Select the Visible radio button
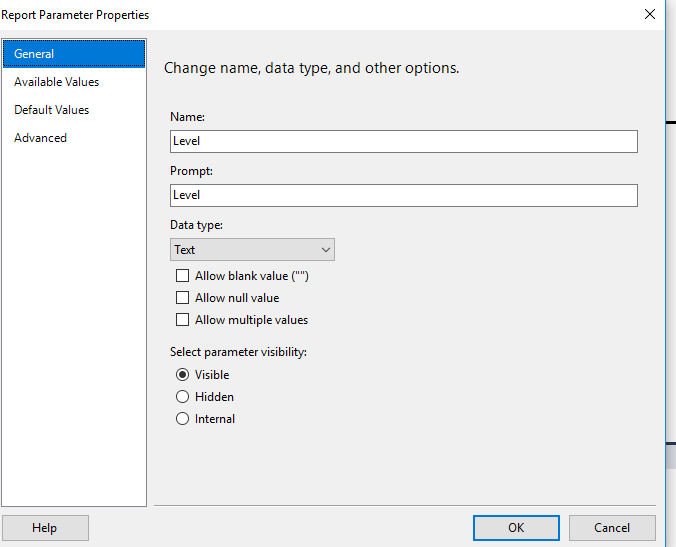 [182, 375]
